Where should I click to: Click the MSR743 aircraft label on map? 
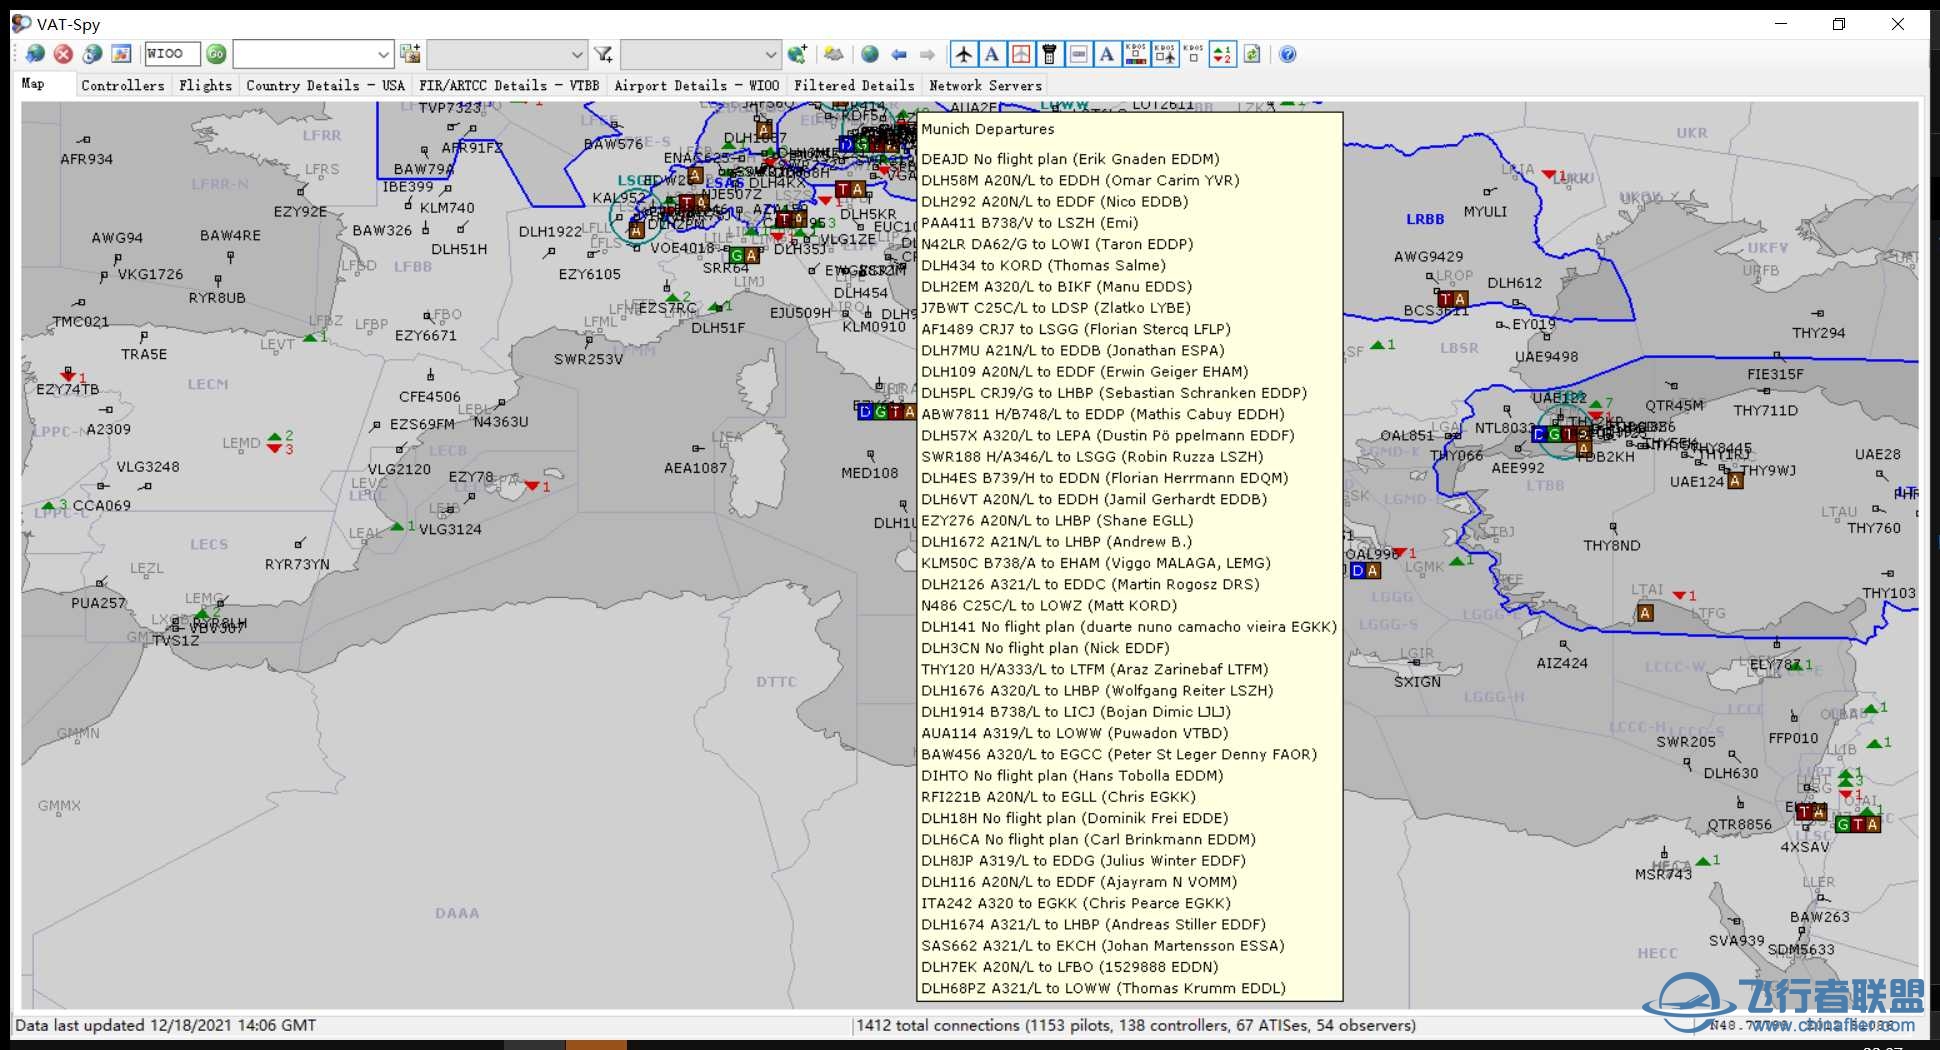tap(1663, 874)
